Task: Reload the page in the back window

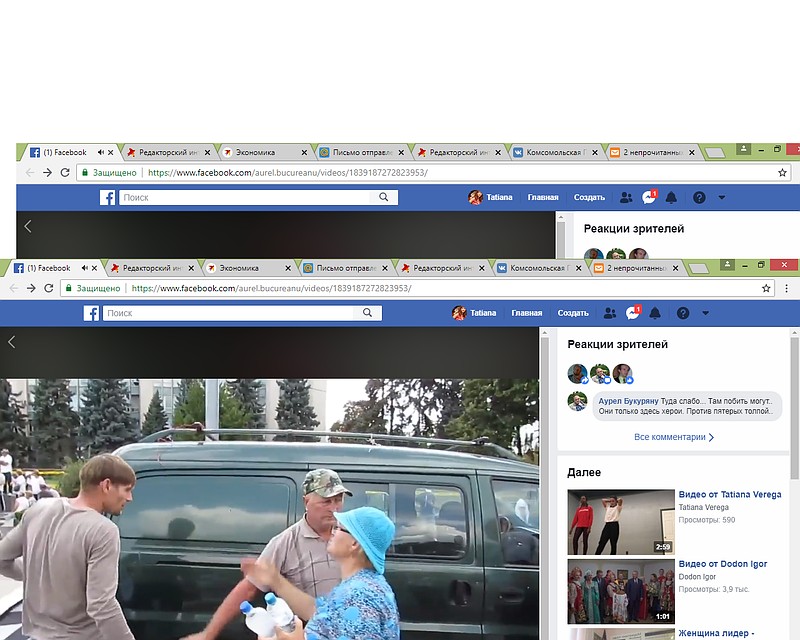Action: click(65, 173)
